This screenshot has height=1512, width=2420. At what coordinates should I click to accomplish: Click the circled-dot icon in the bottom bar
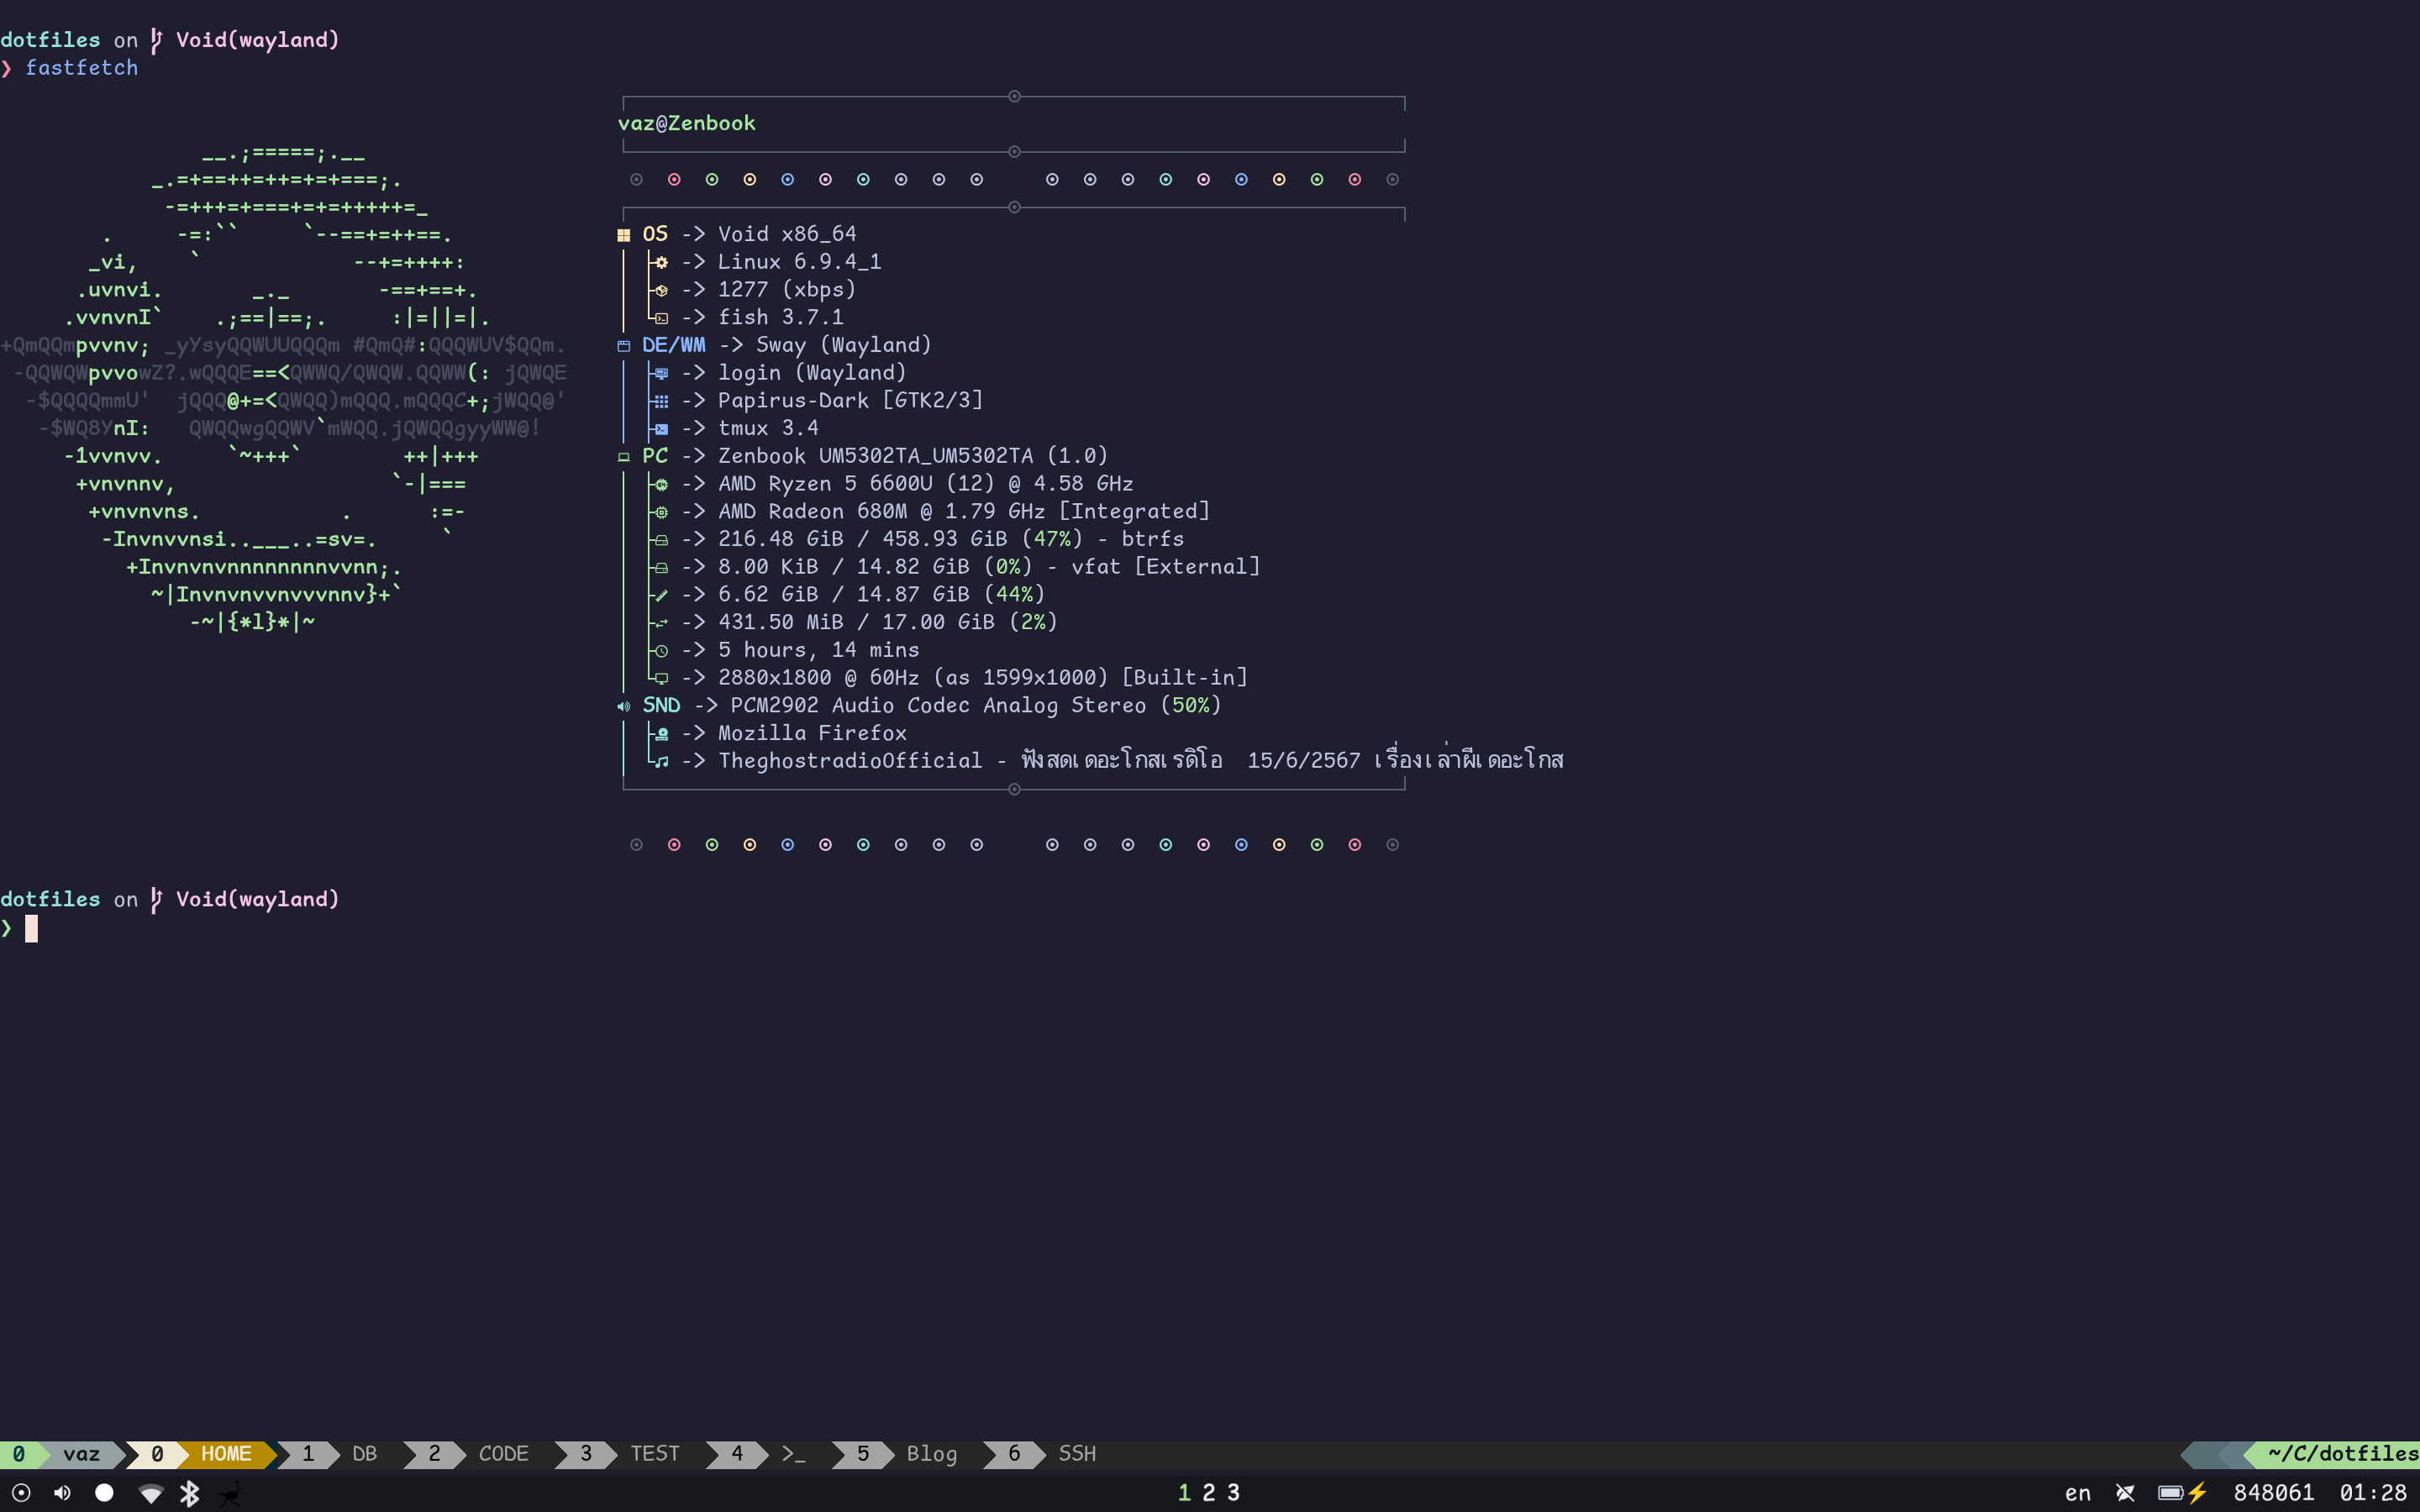click(21, 1492)
